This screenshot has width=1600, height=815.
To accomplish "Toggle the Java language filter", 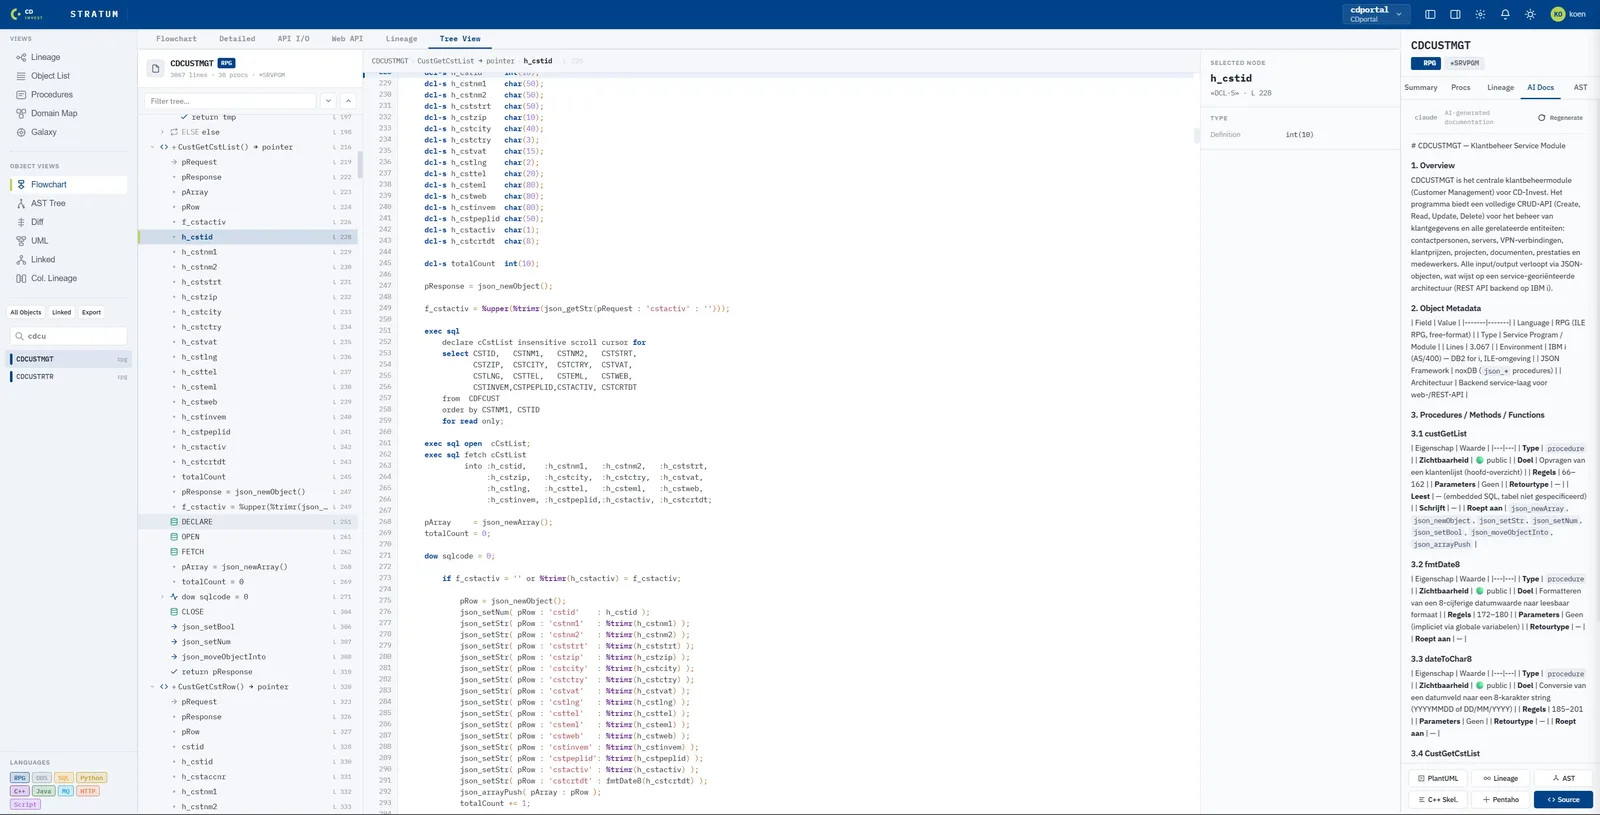I will [x=43, y=791].
